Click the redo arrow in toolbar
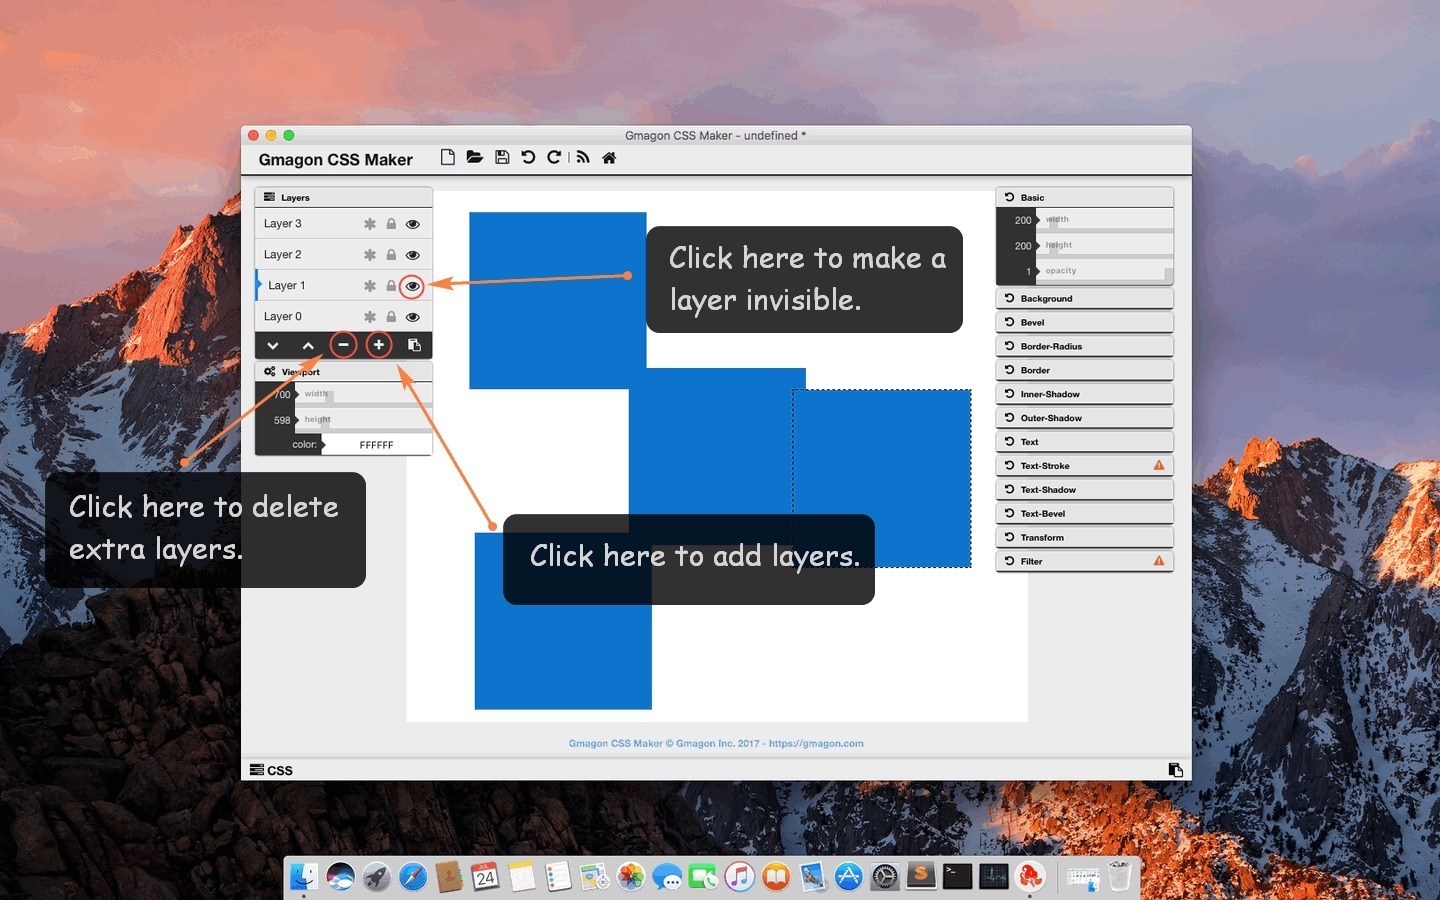The width and height of the screenshot is (1440, 900). coord(554,157)
